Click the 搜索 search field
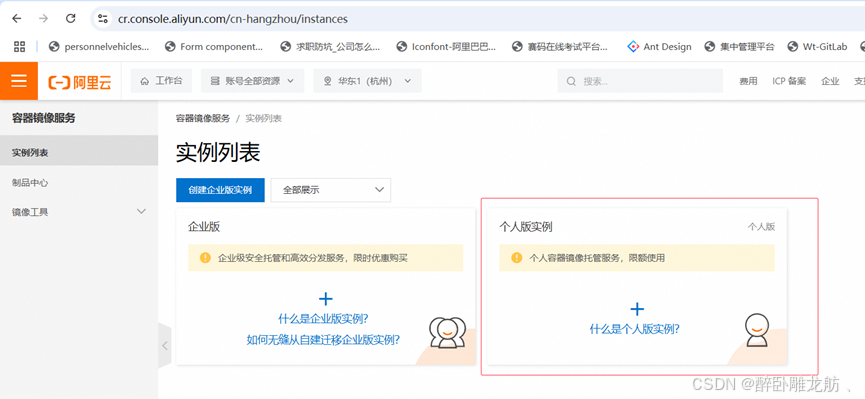Screen dimensions: 865x399 pos(640,81)
